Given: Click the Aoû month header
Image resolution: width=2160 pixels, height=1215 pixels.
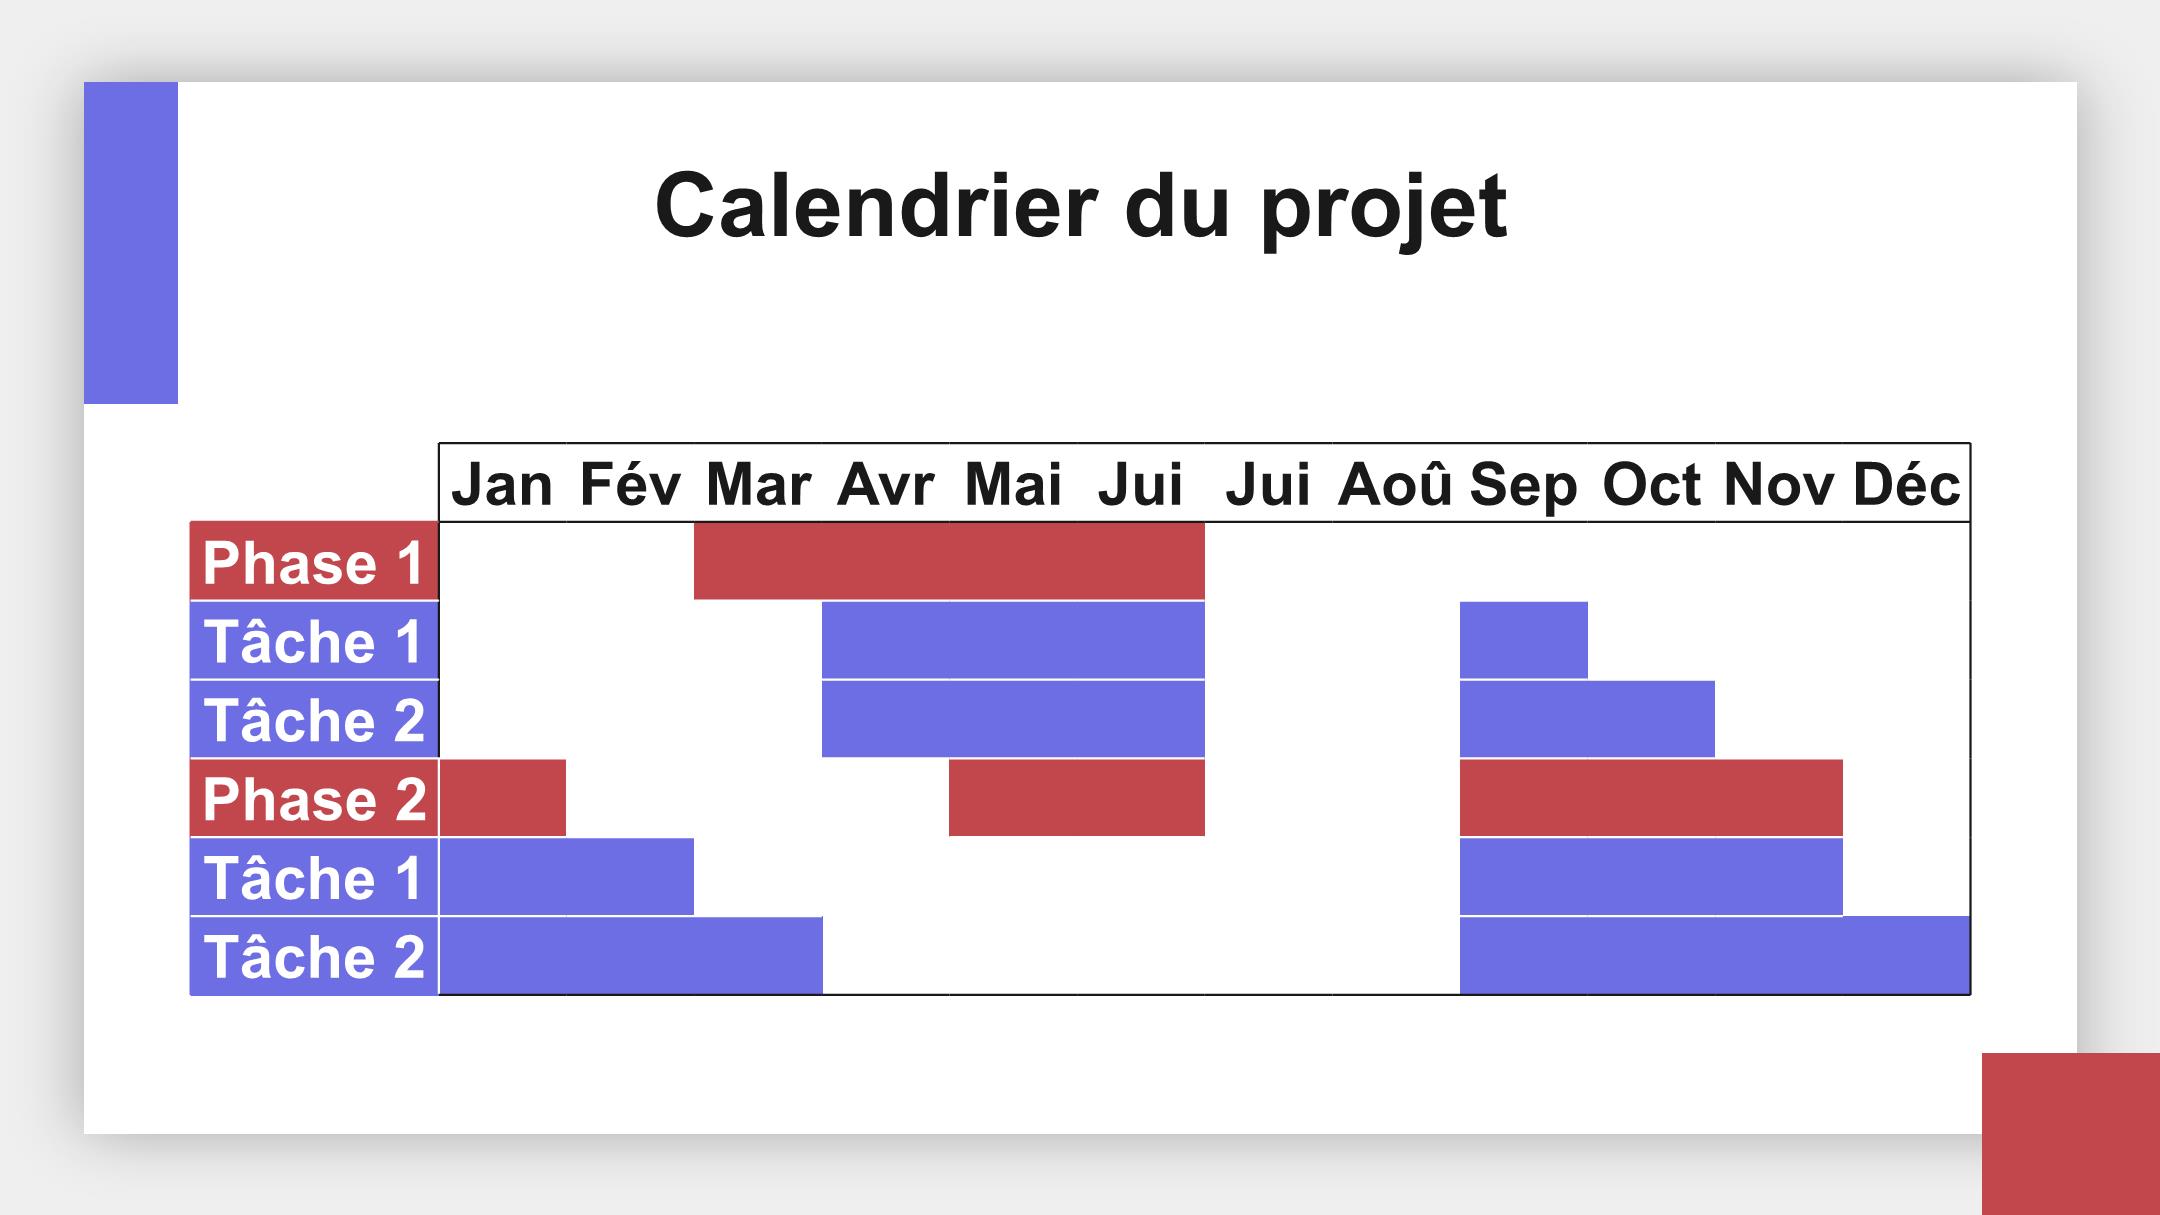Looking at the screenshot, I should point(1396,484).
